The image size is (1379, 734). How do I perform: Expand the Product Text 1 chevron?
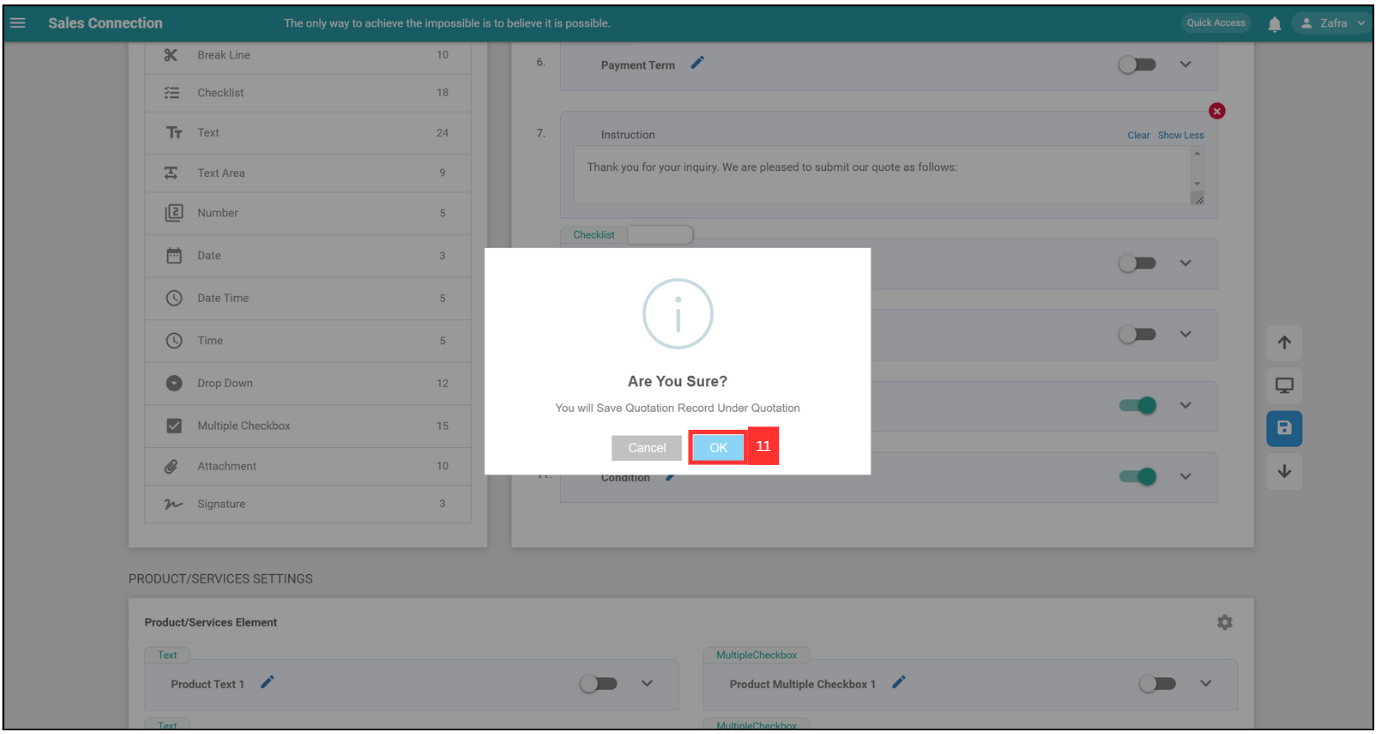(647, 684)
